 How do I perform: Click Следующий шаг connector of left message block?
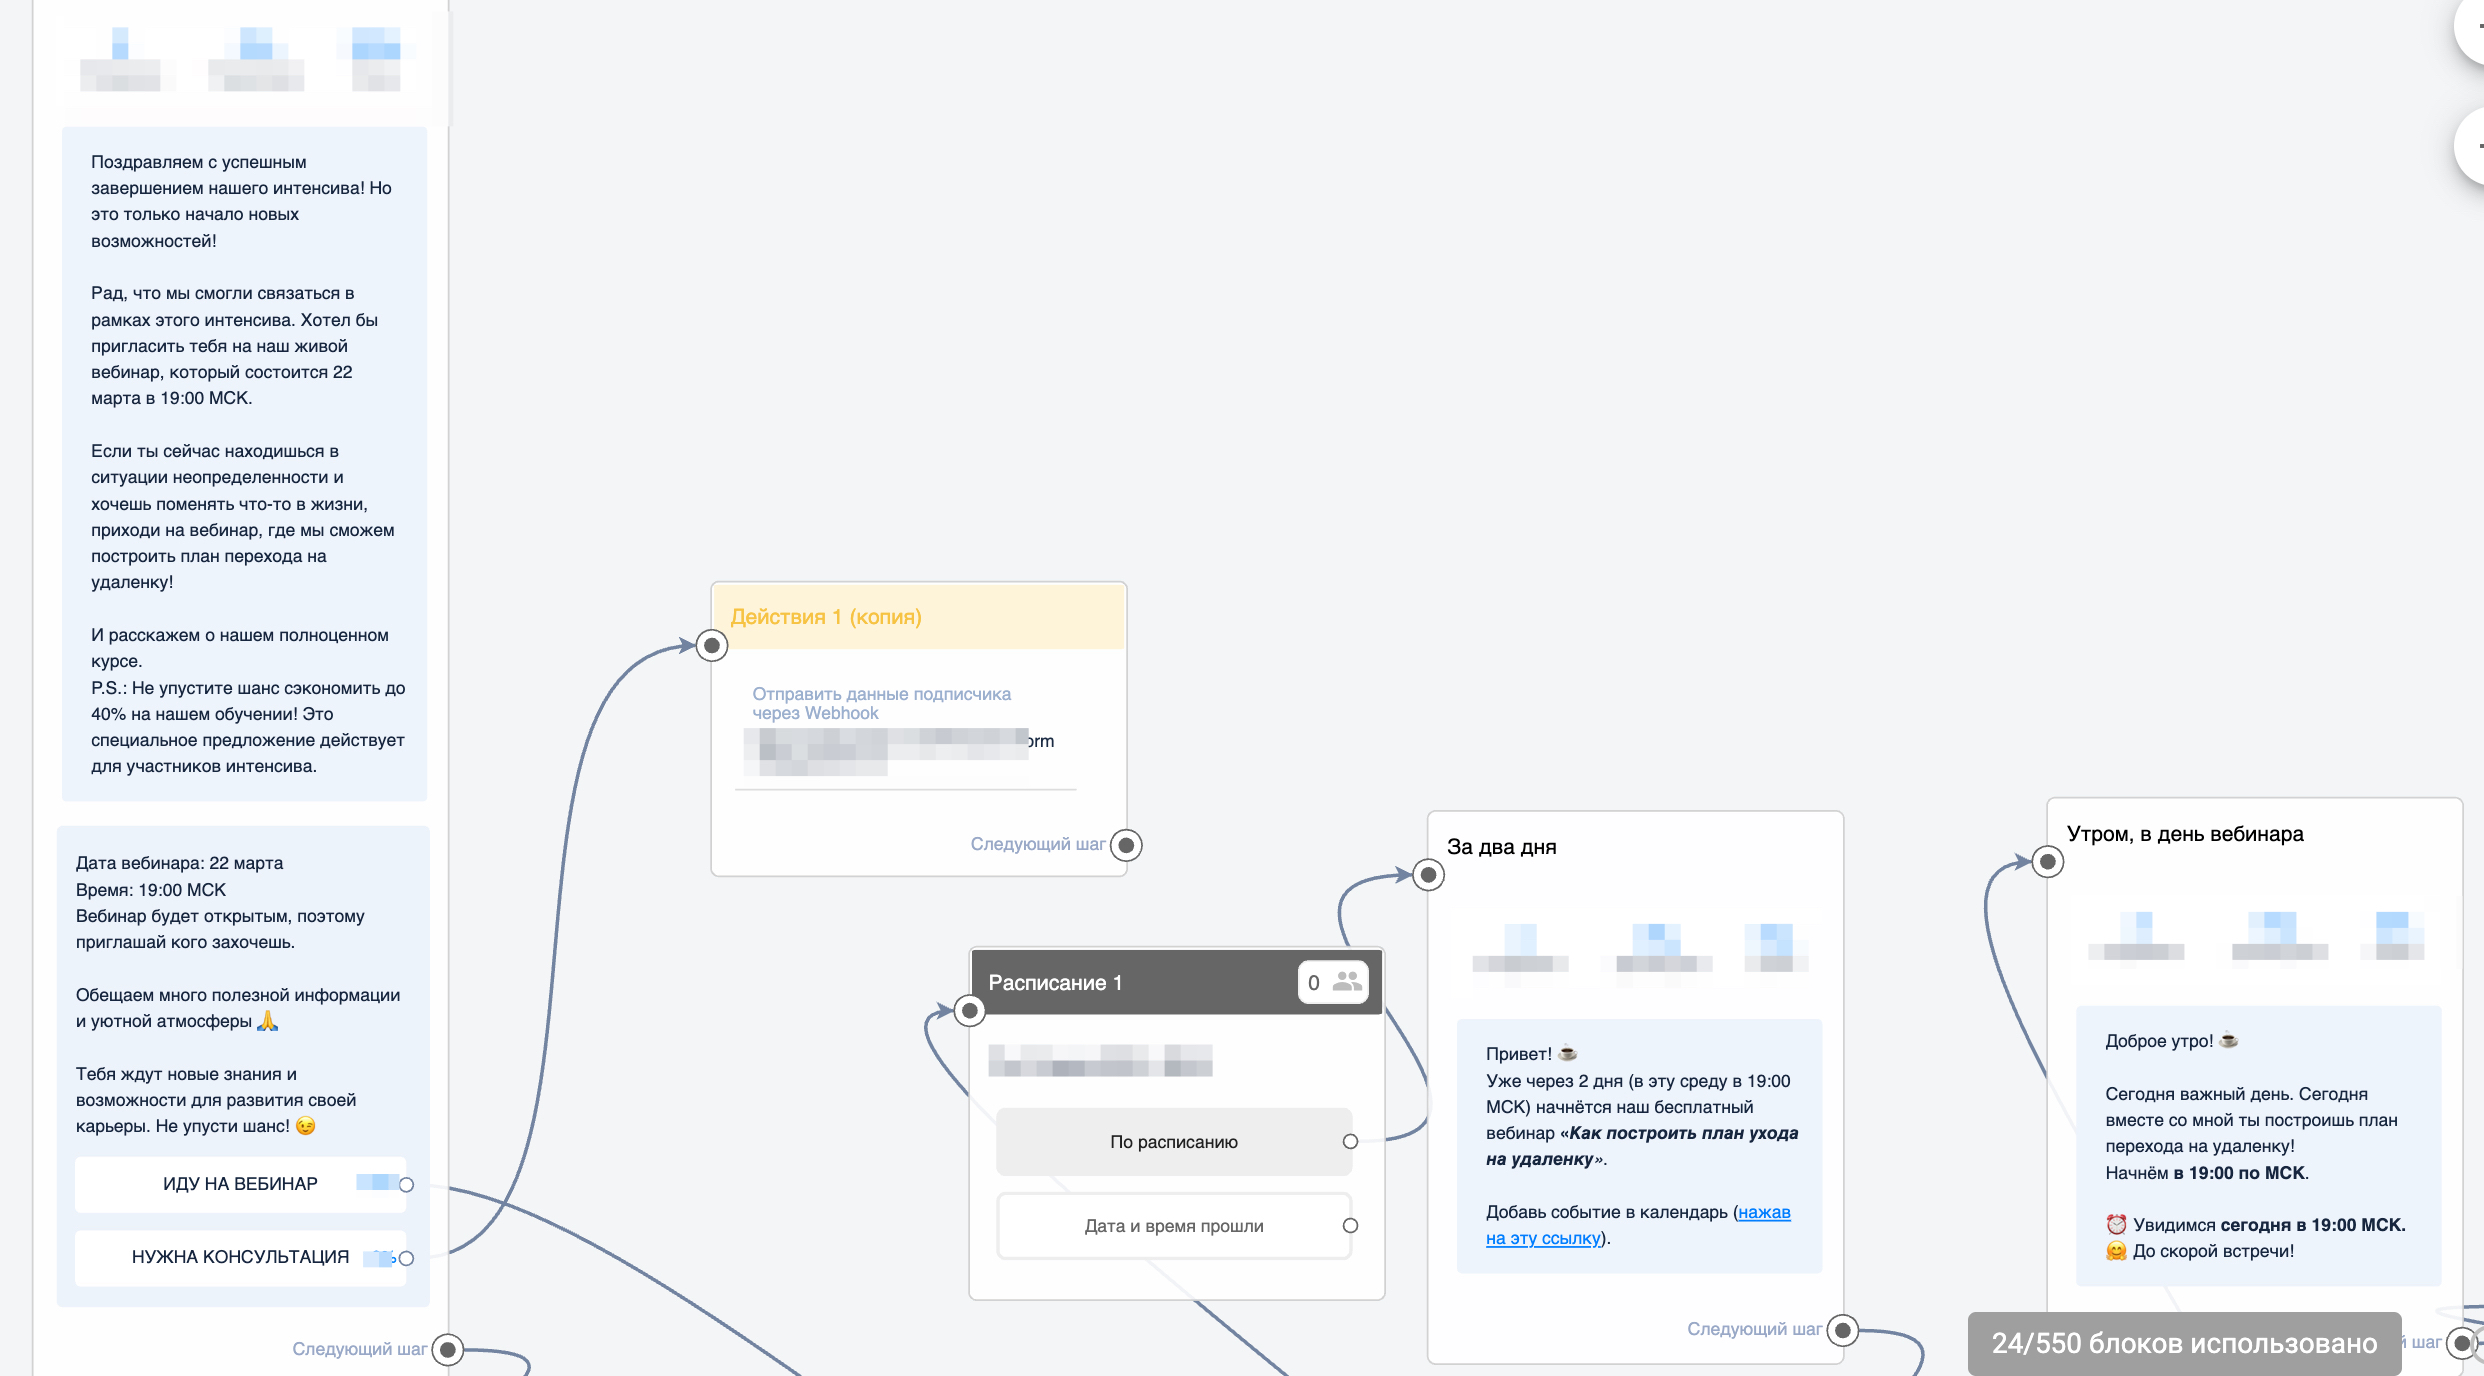[448, 1349]
